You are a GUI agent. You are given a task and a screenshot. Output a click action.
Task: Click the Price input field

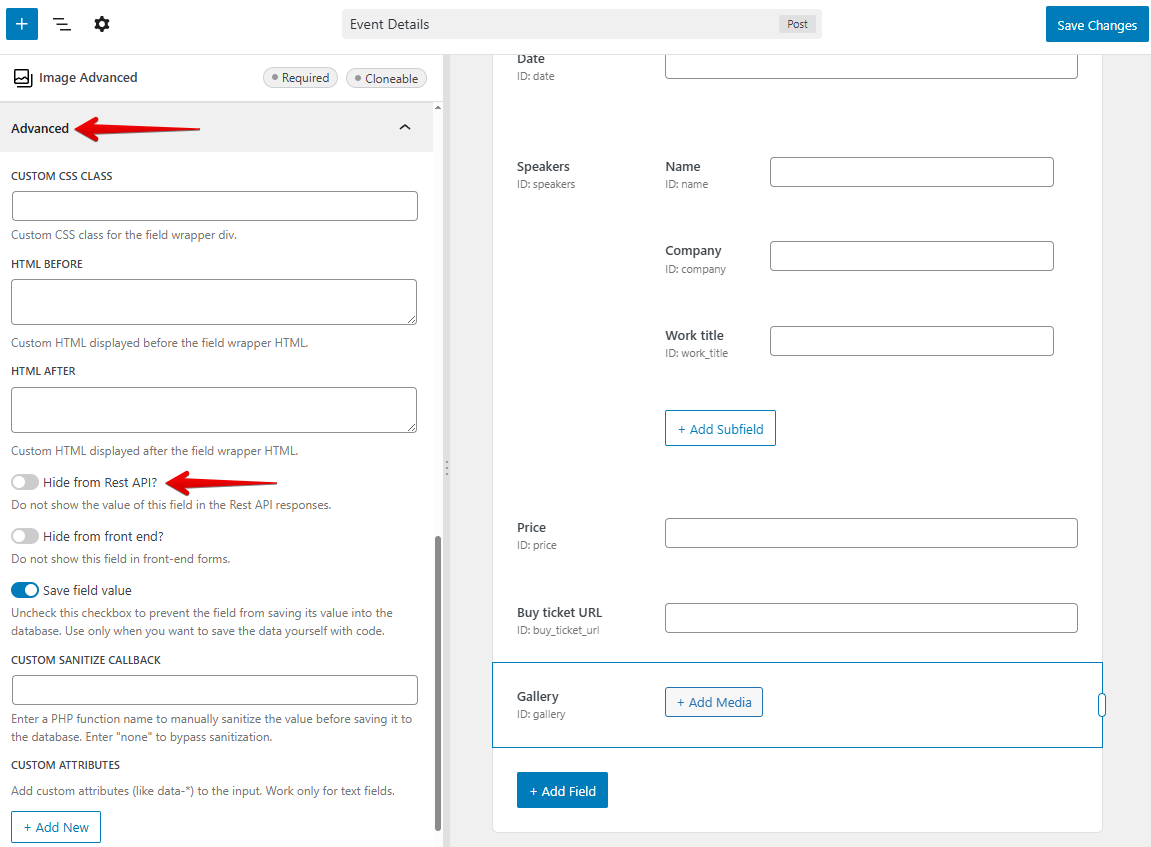pyautogui.click(x=870, y=532)
